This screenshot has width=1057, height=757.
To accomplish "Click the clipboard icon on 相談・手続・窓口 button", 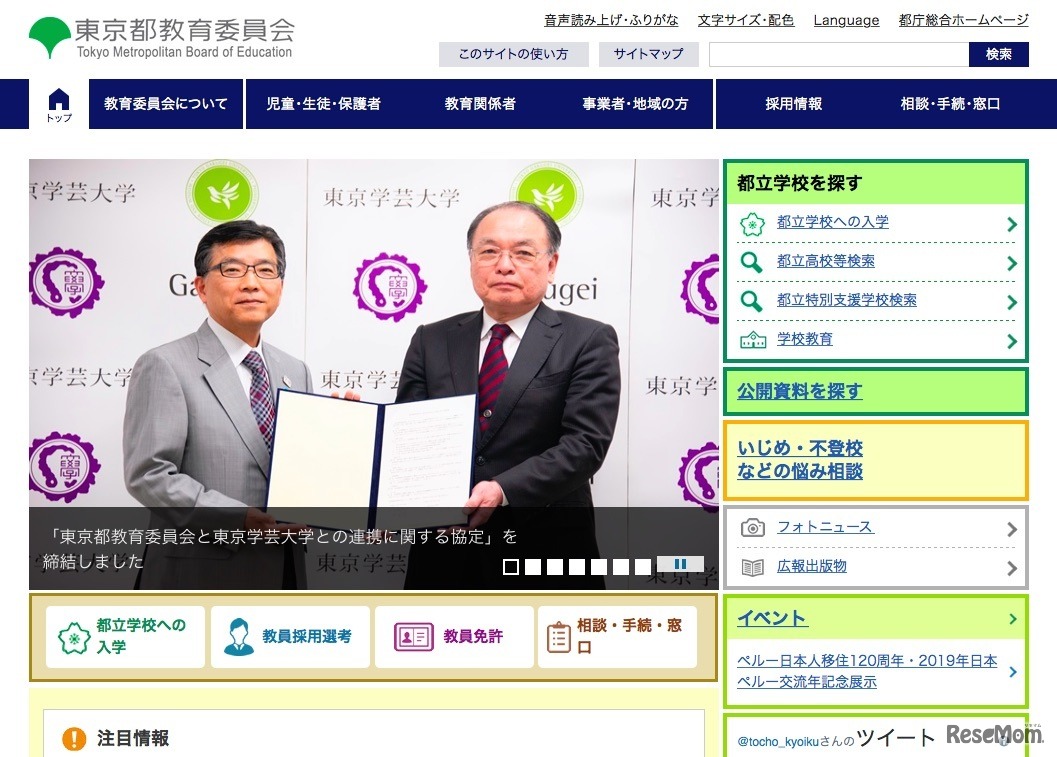I will tap(558, 637).
